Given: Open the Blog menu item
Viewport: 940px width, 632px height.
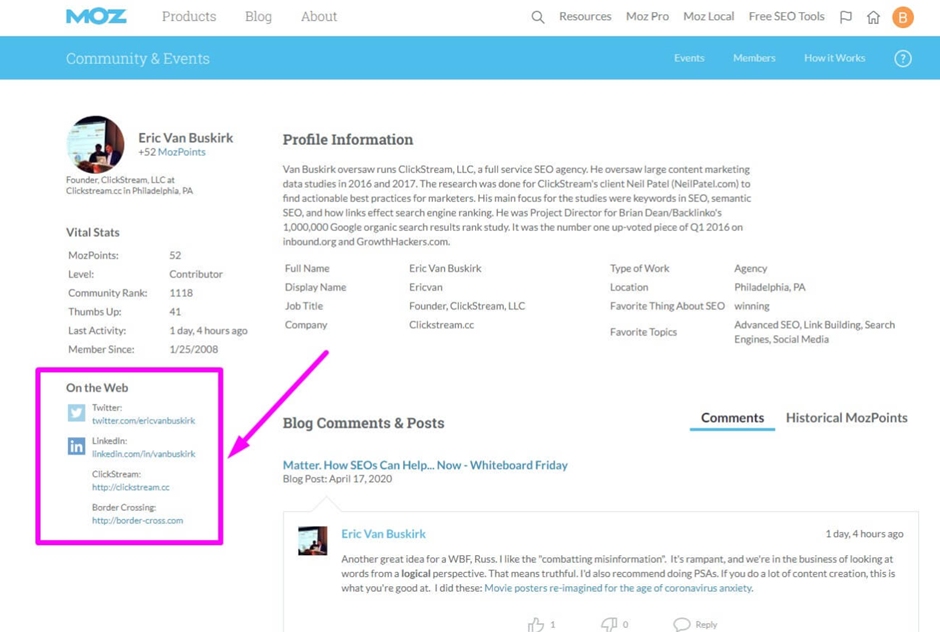Looking at the screenshot, I should [258, 17].
